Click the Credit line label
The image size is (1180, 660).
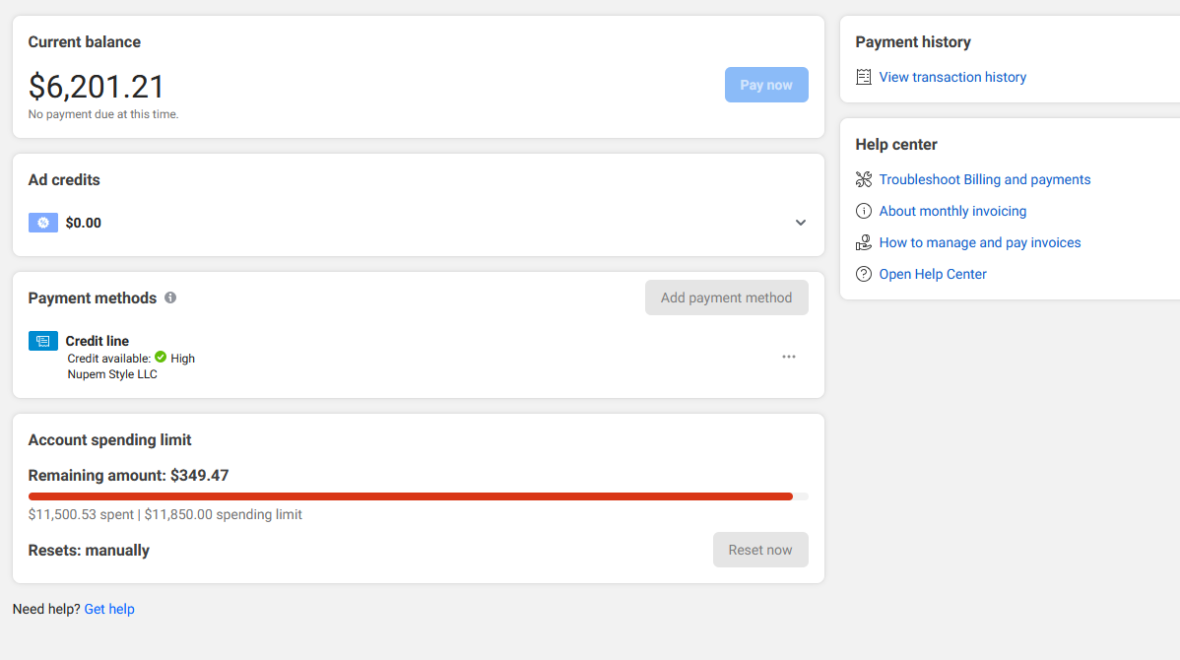point(97,341)
